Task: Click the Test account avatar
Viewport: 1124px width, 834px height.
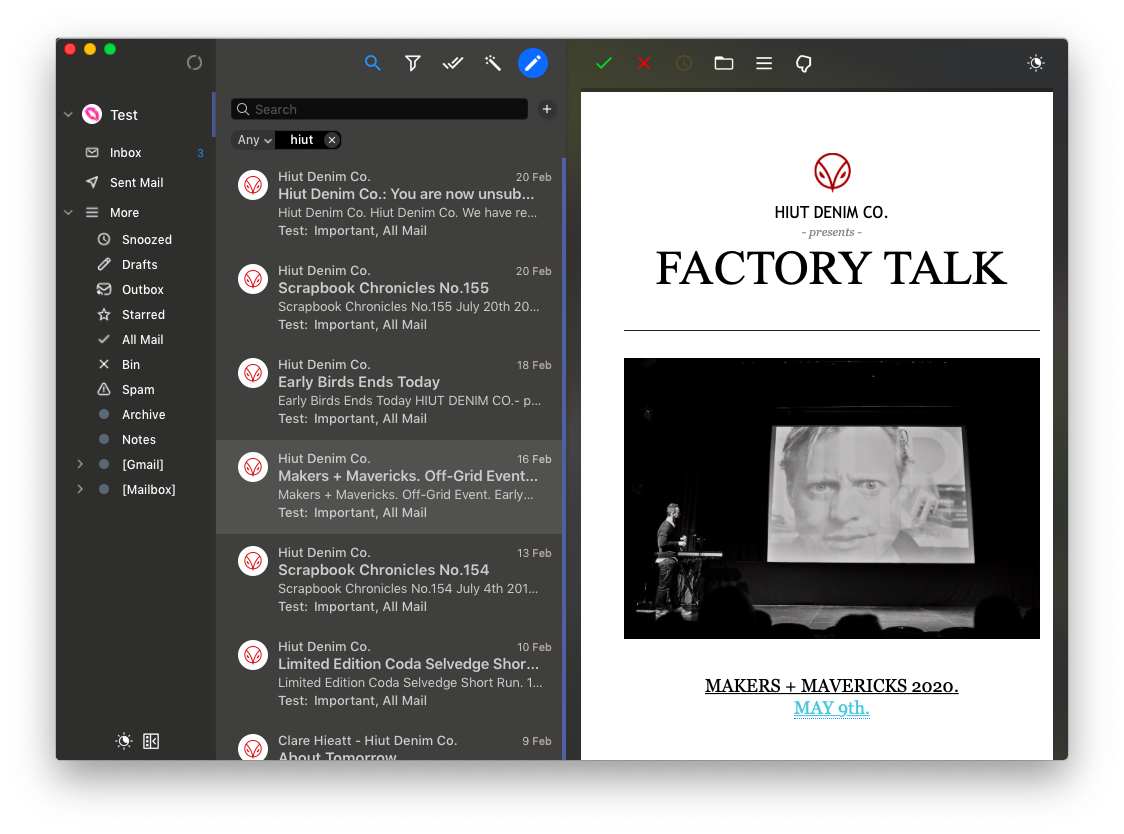Action: [92, 114]
